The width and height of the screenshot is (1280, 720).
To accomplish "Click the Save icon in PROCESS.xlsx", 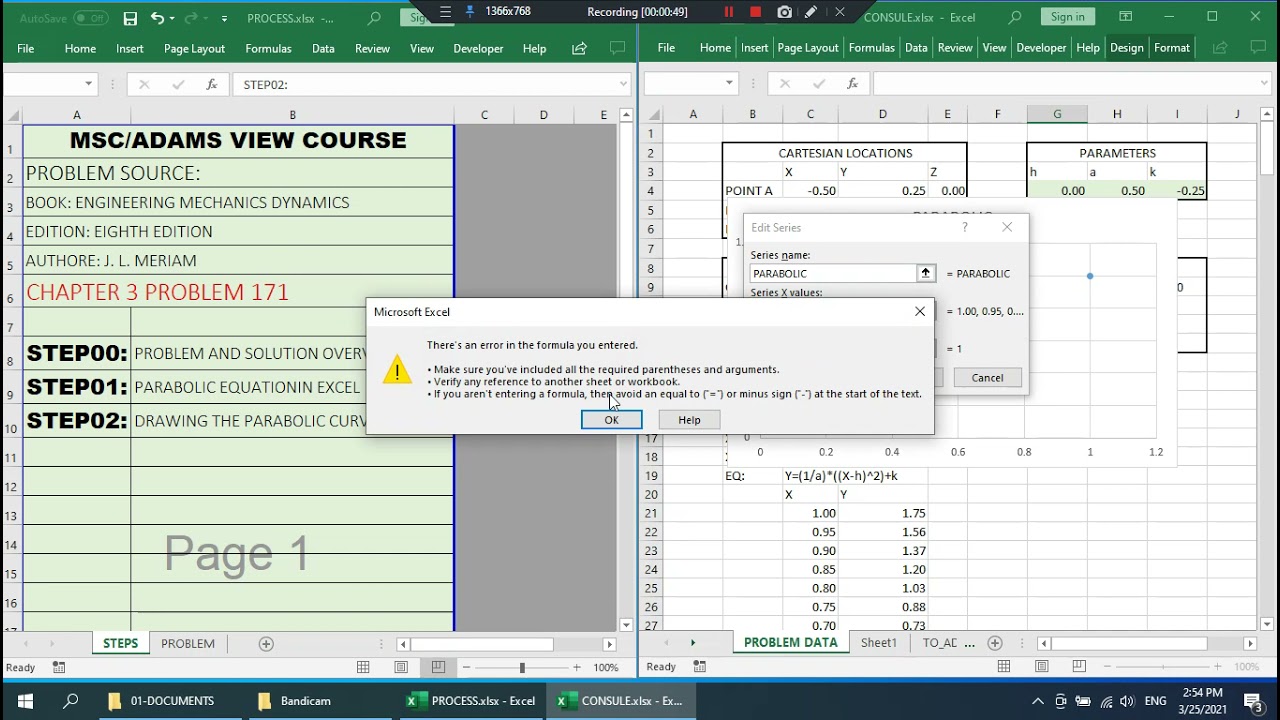I will coord(130,18).
